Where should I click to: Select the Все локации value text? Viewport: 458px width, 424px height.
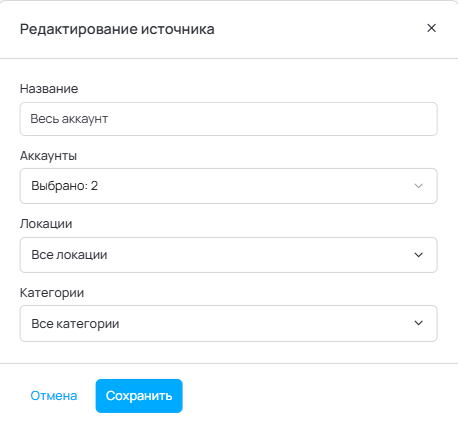[x=69, y=255]
